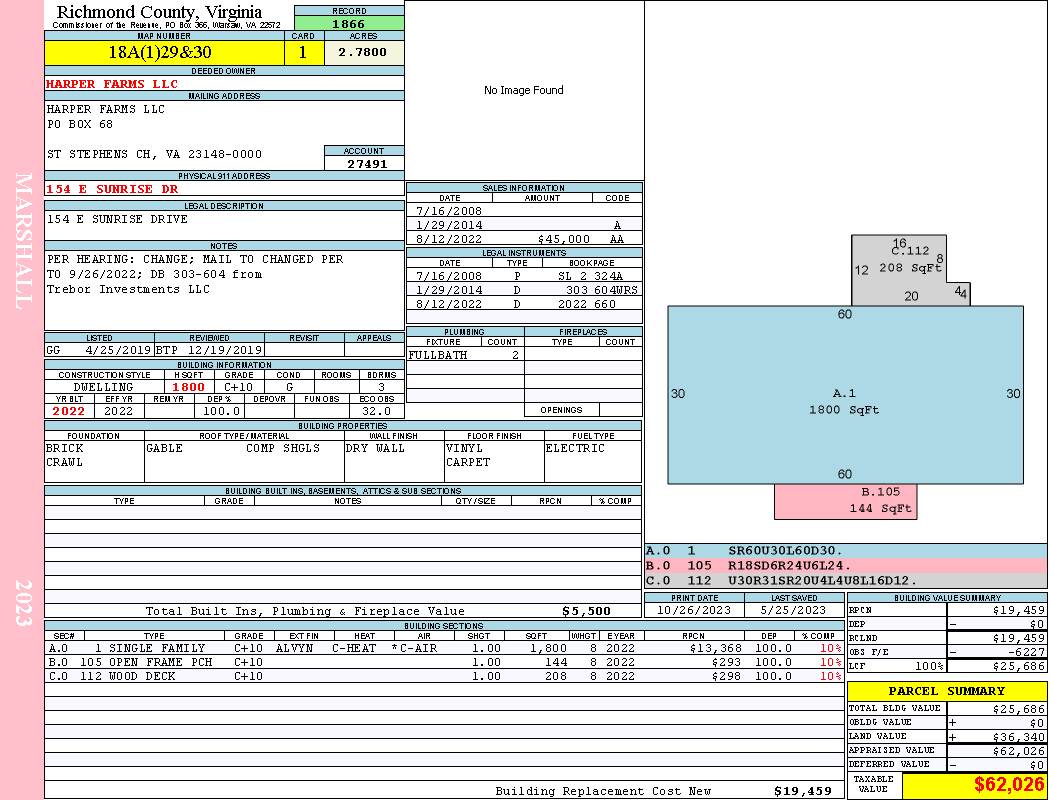Click the OBS F/E value -6227
Image resolution: width=1050 pixels, height=800 pixels.
tap(1025, 652)
